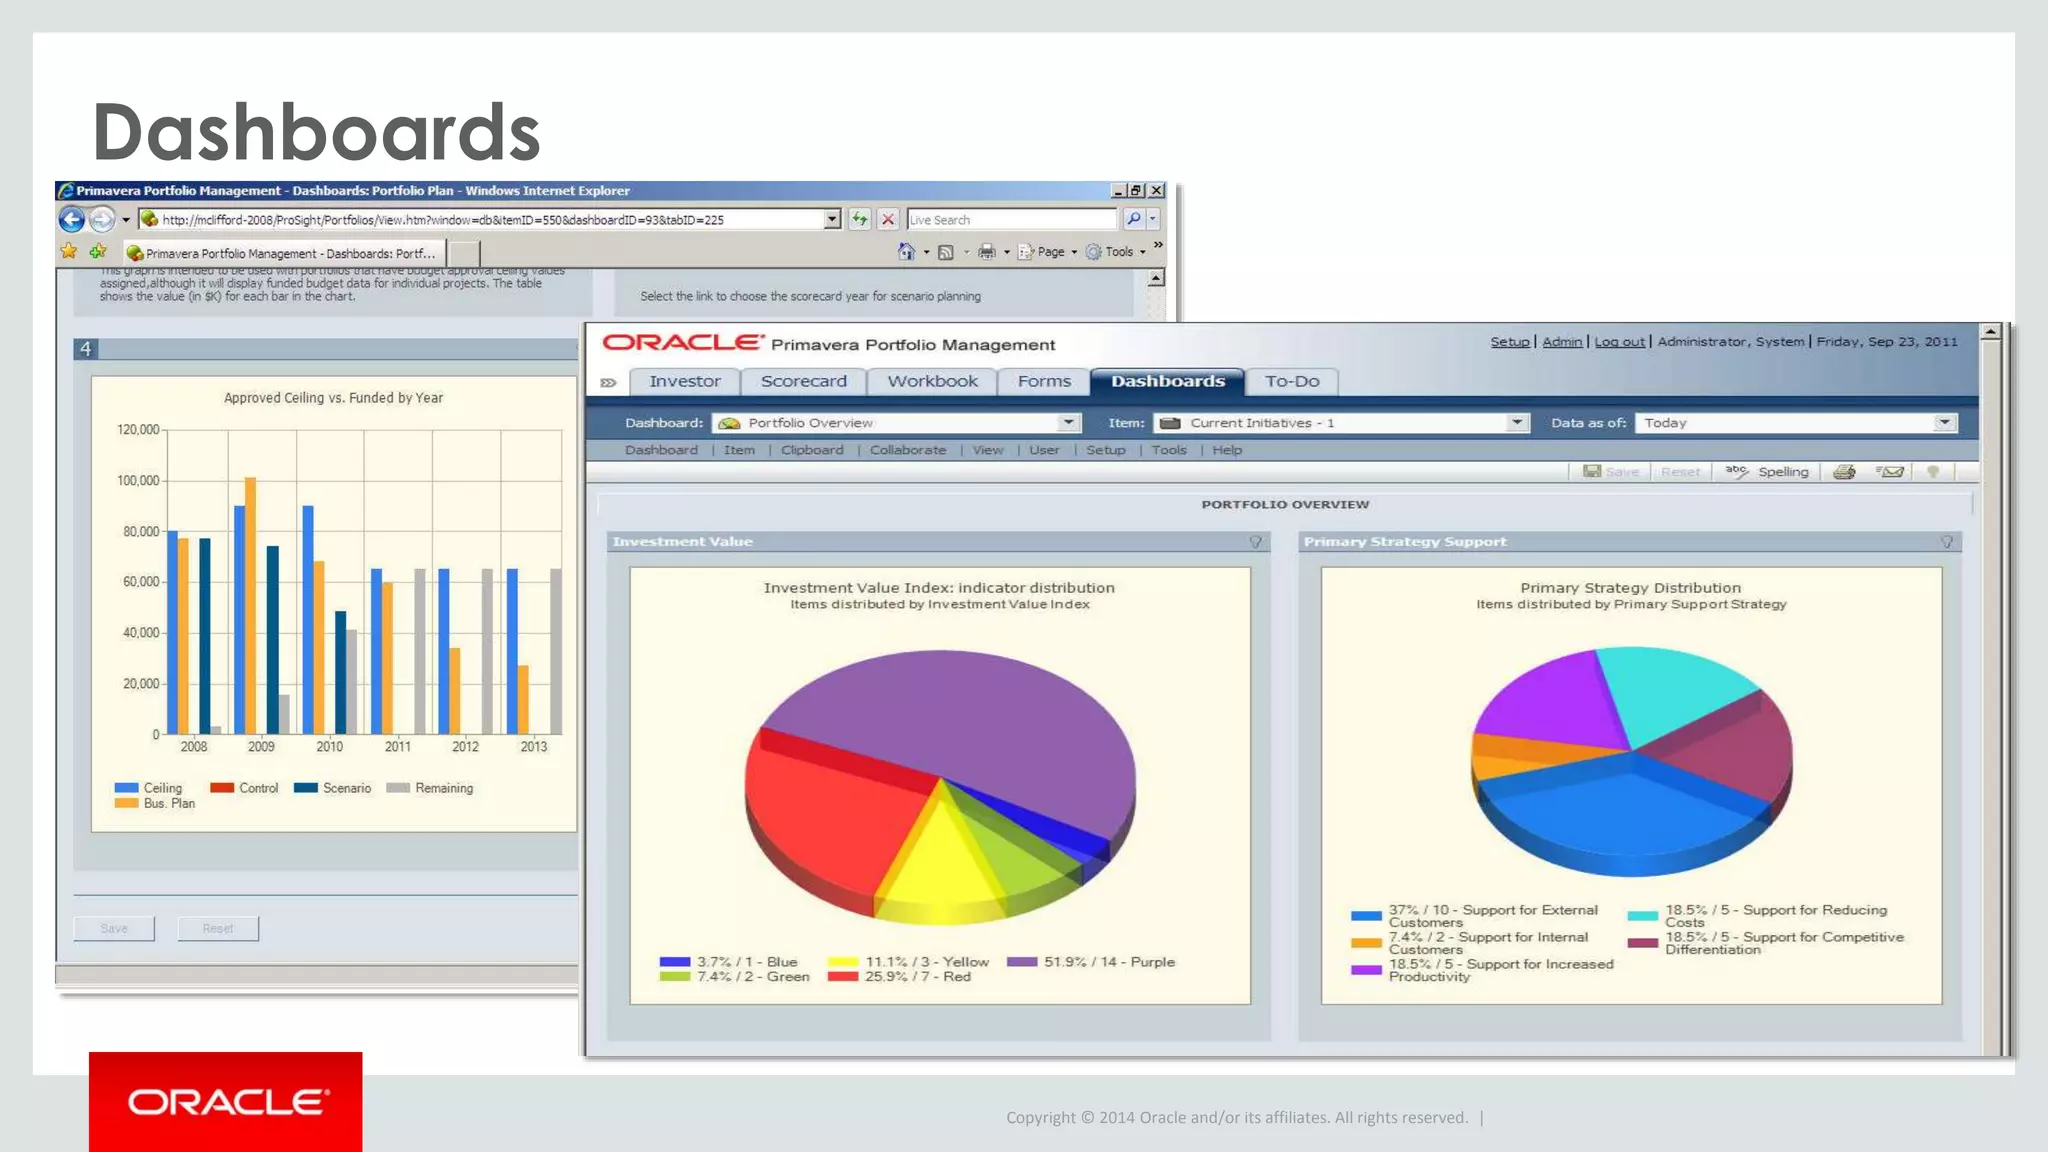Open the Item Current Initiatives dropdown
The height and width of the screenshot is (1152, 2048).
pos(1517,423)
